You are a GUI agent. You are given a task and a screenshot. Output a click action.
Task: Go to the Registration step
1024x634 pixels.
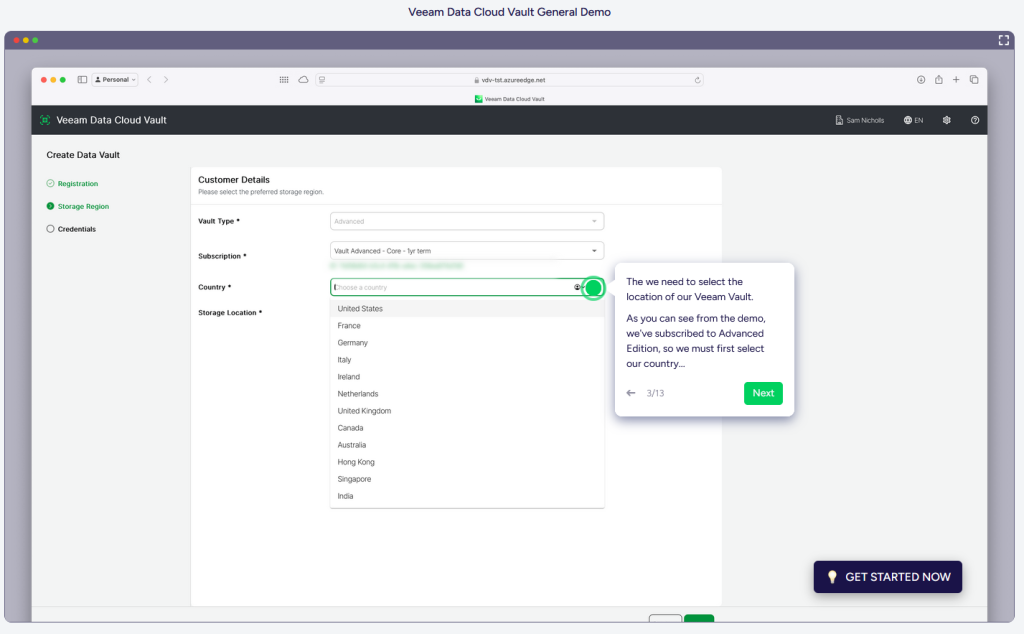click(72, 183)
